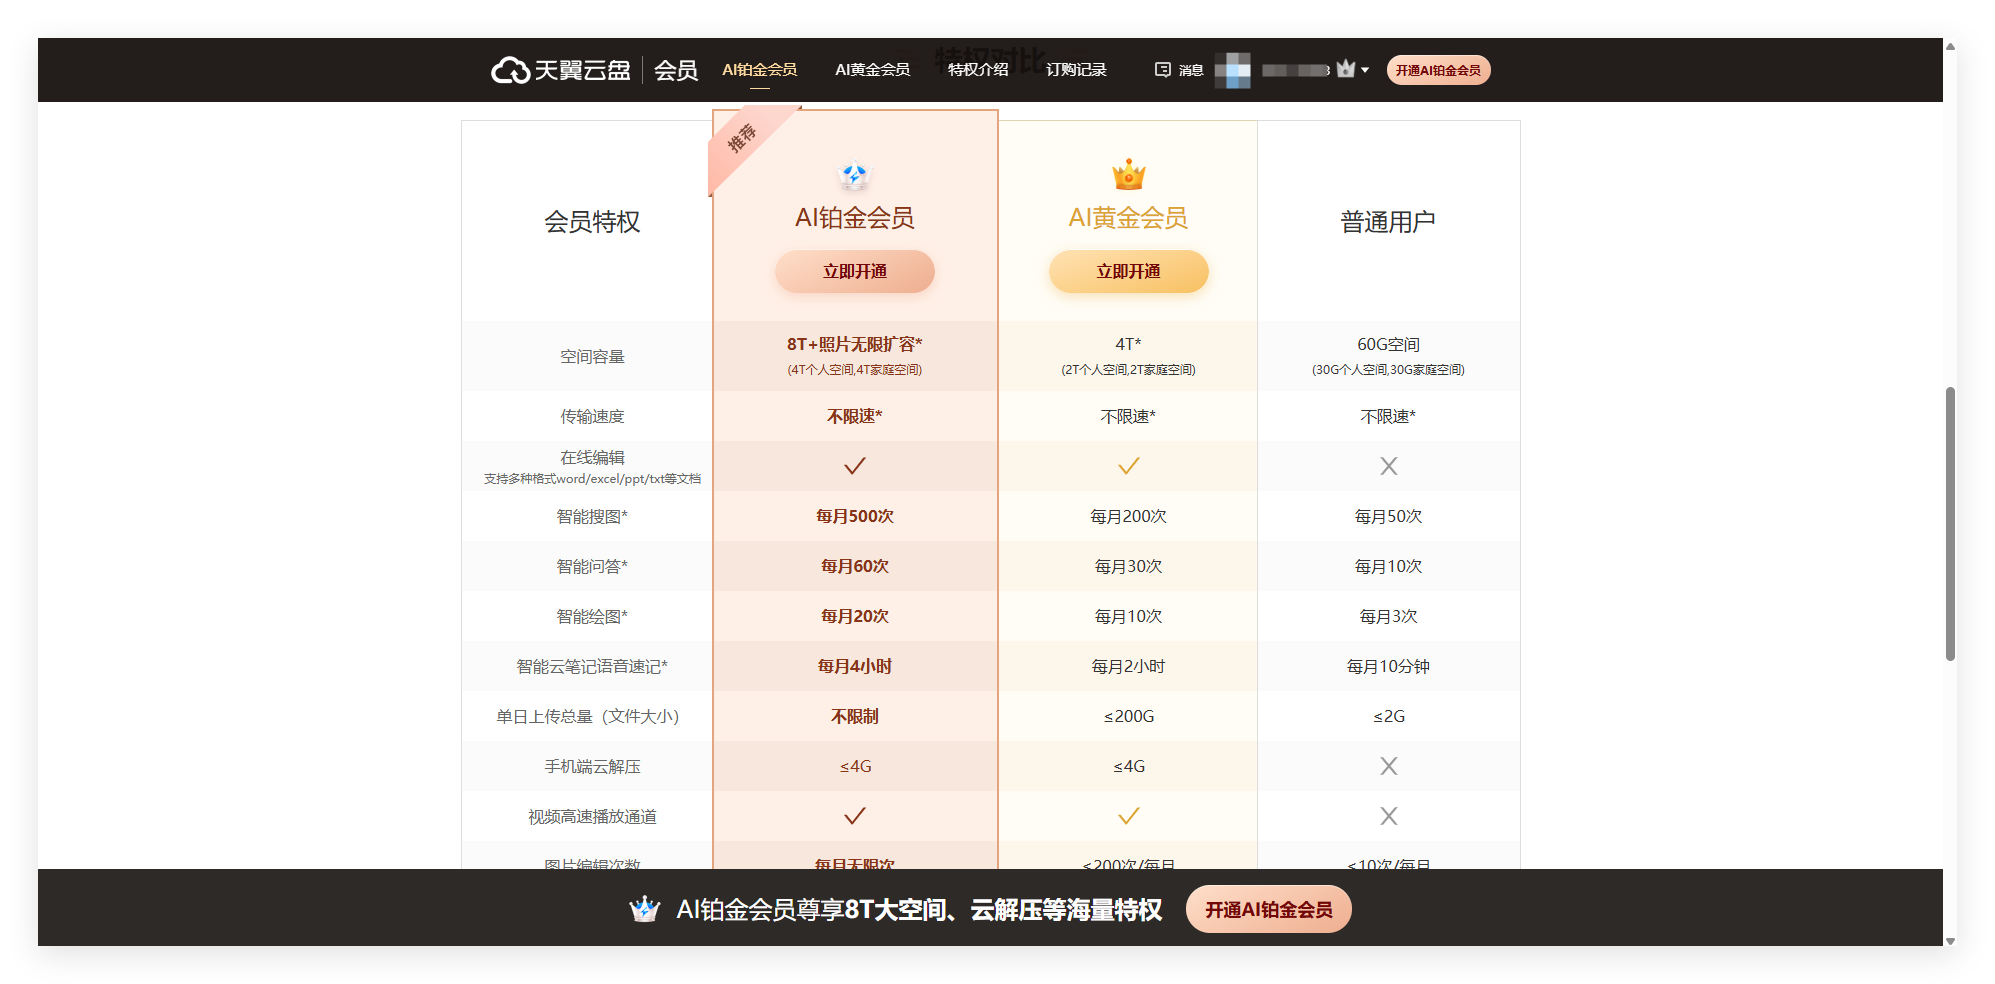Expand the account dropdown arrow
The image size is (1995, 984).
point(1365,70)
